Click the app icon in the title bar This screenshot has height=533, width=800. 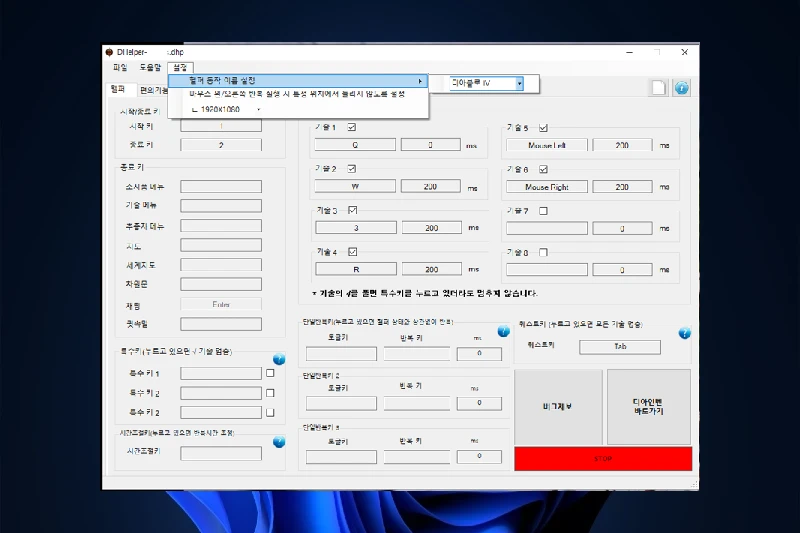[109, 52]
